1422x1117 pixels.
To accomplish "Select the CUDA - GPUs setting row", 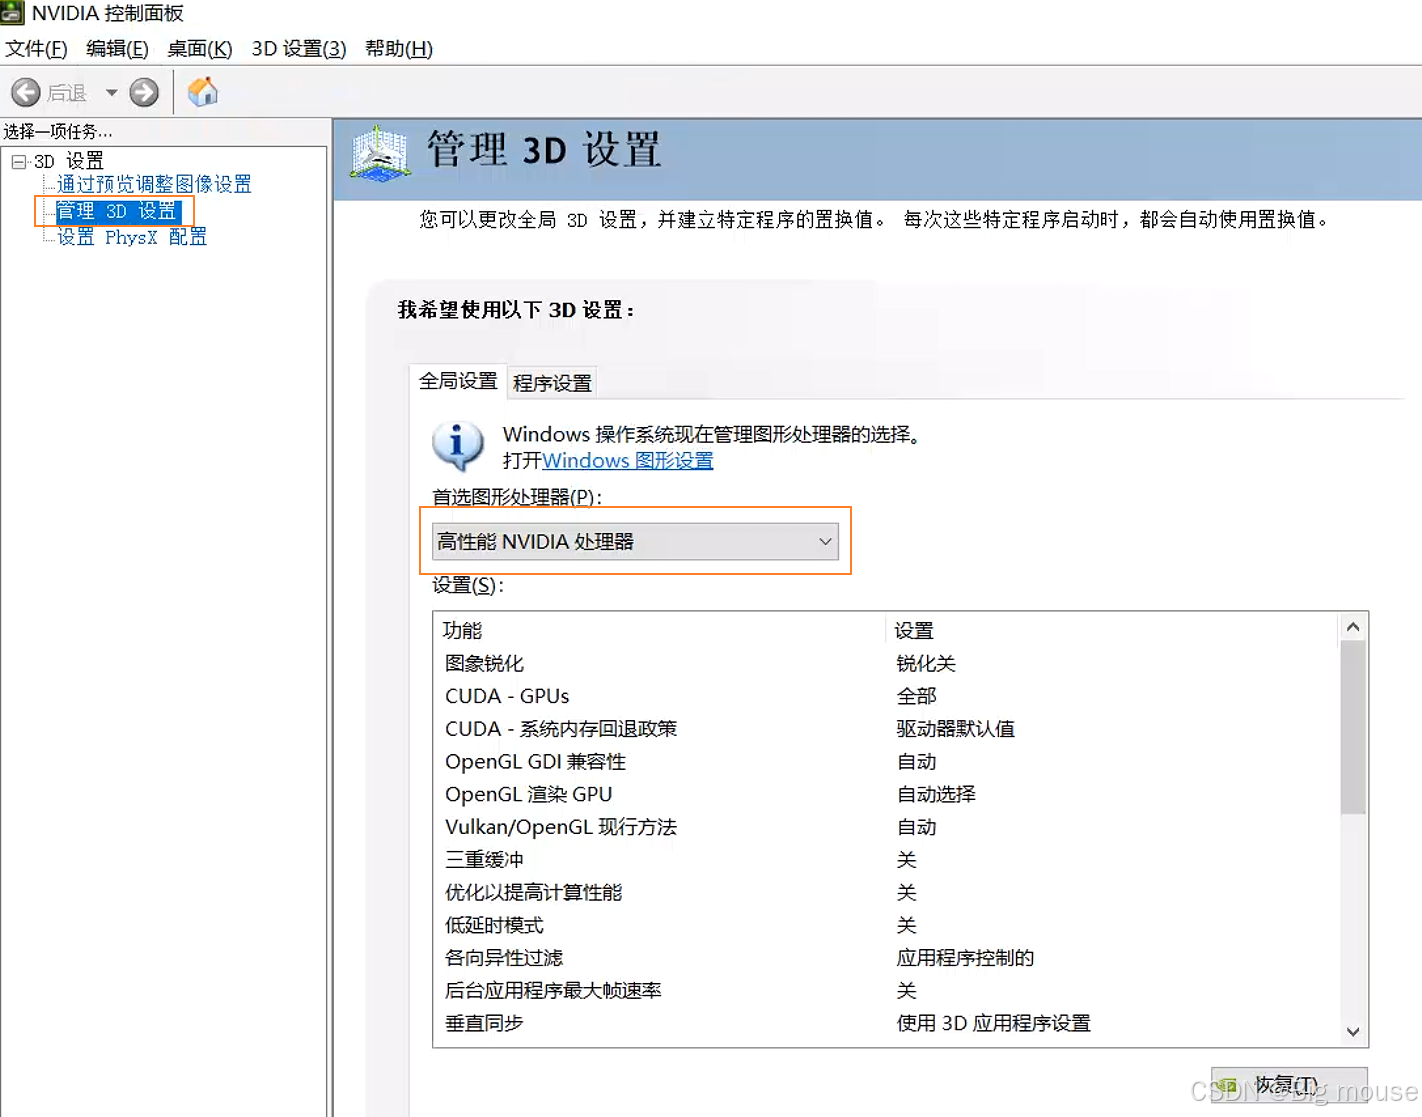I will pyautogui.click(x=886, y=696).
